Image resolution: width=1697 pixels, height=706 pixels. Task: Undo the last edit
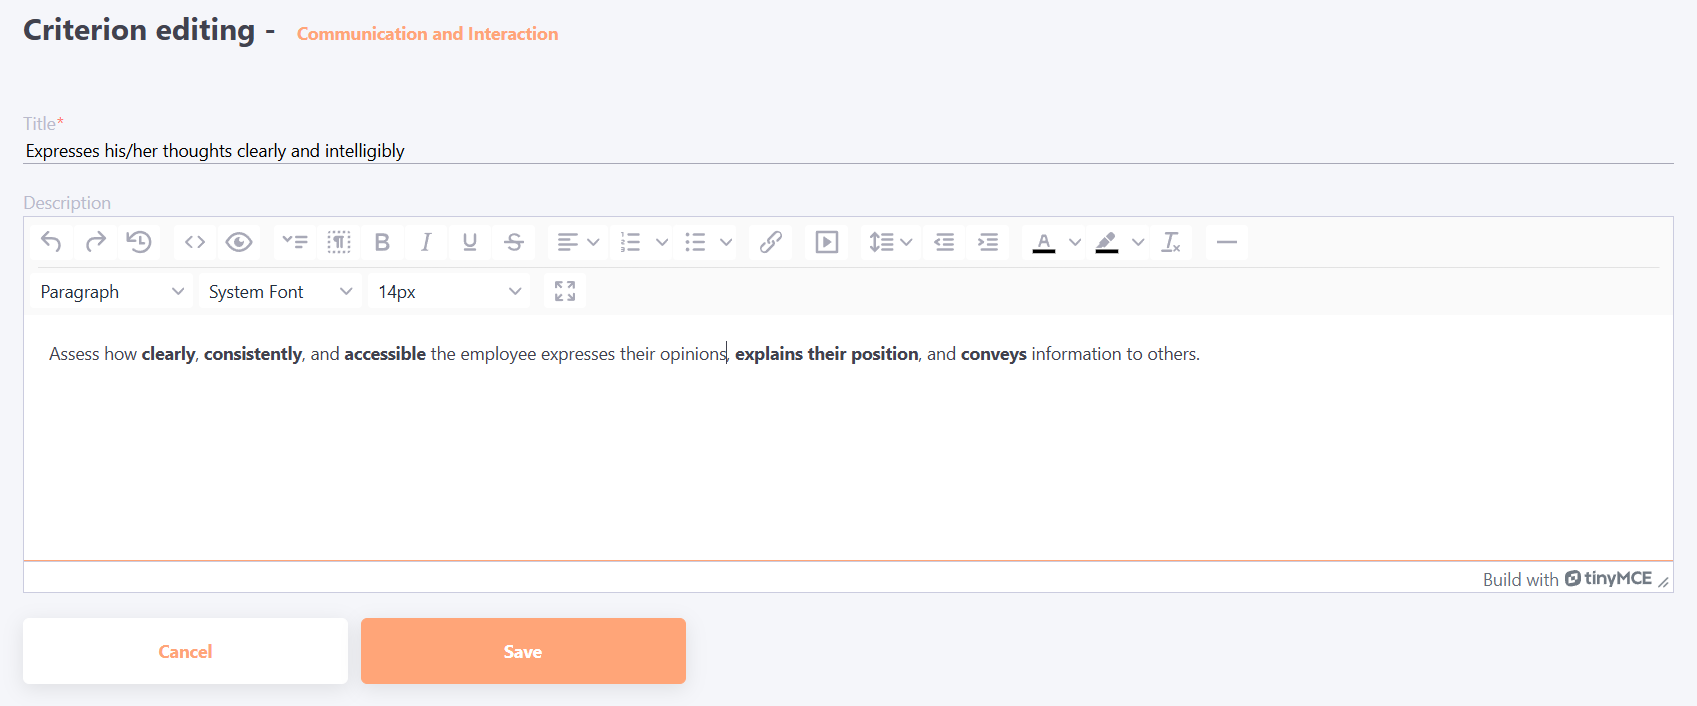(51, 242)
